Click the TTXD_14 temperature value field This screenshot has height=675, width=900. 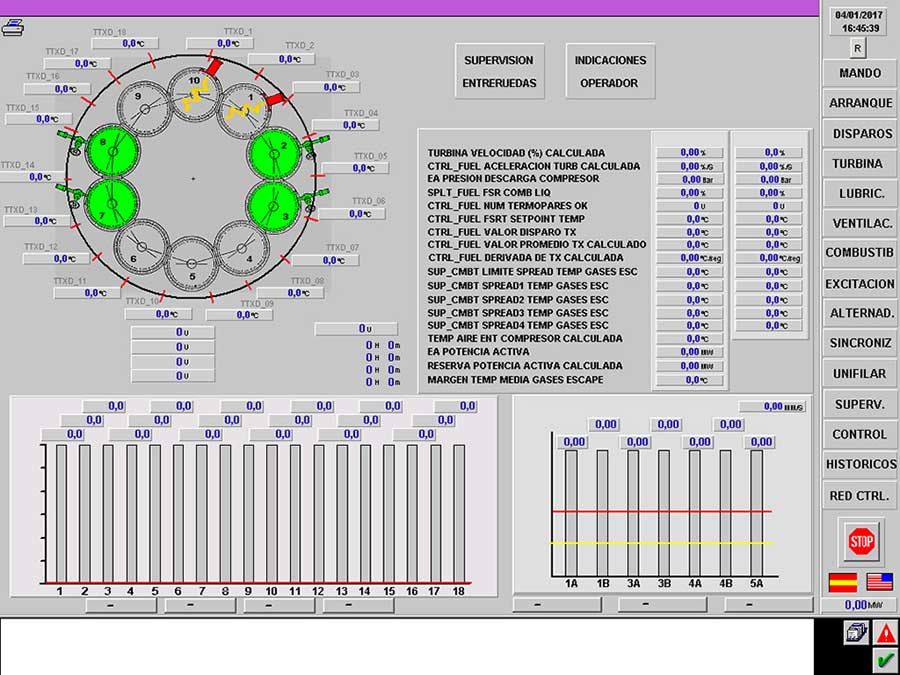[x=32, y=177]
